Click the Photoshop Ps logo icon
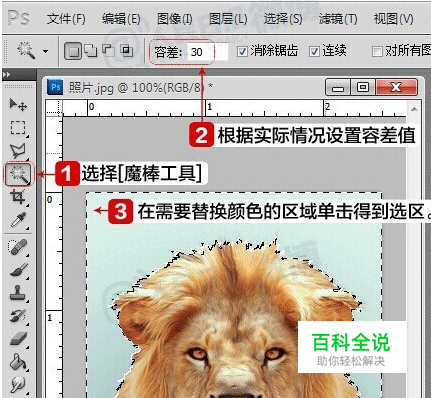431x398 pixels. coord(19,18)
